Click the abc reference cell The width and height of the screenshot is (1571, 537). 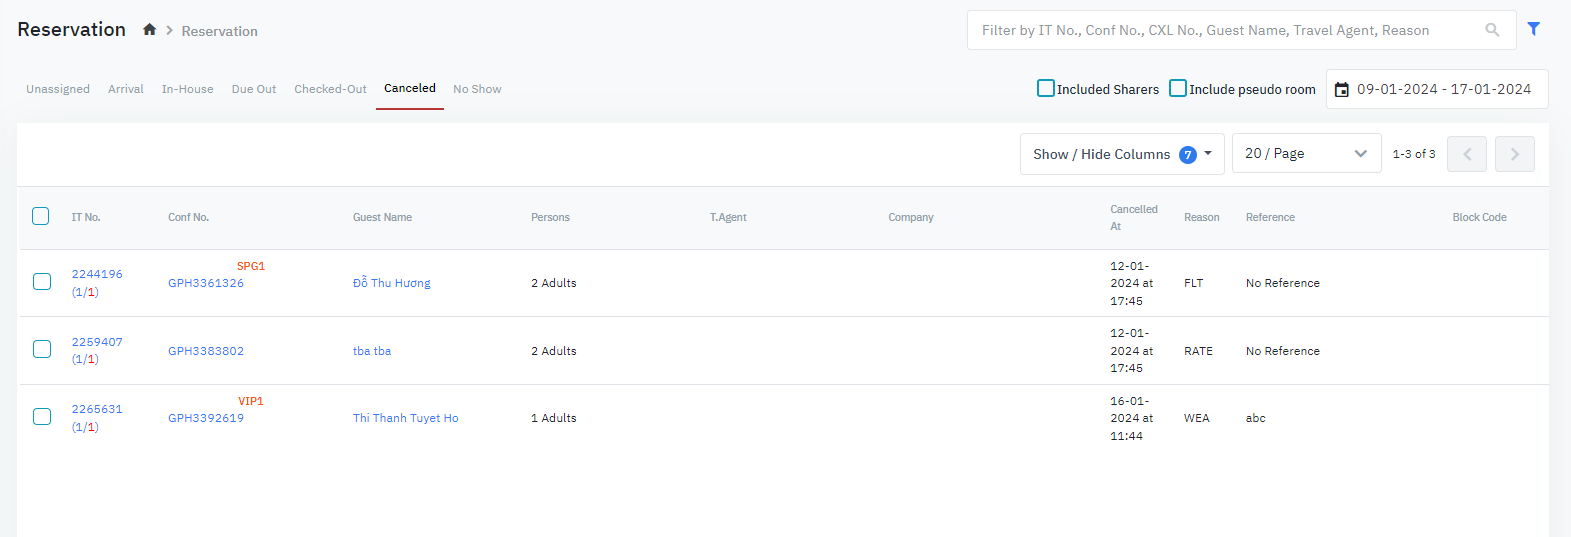tap(1256, 418)
